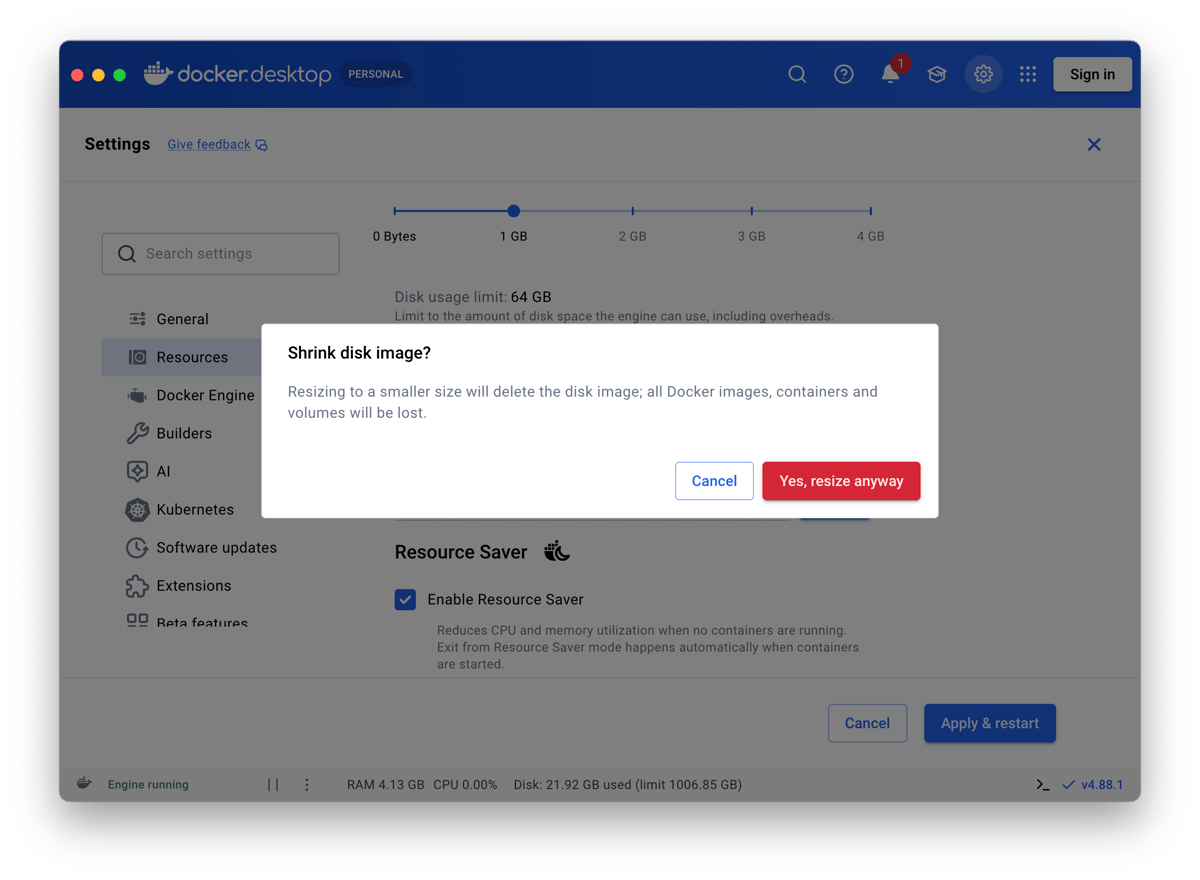Cancel the Shrink disk image dialog
The width and height of the screenshot is (1200, 880).
(x=714, y=481)
